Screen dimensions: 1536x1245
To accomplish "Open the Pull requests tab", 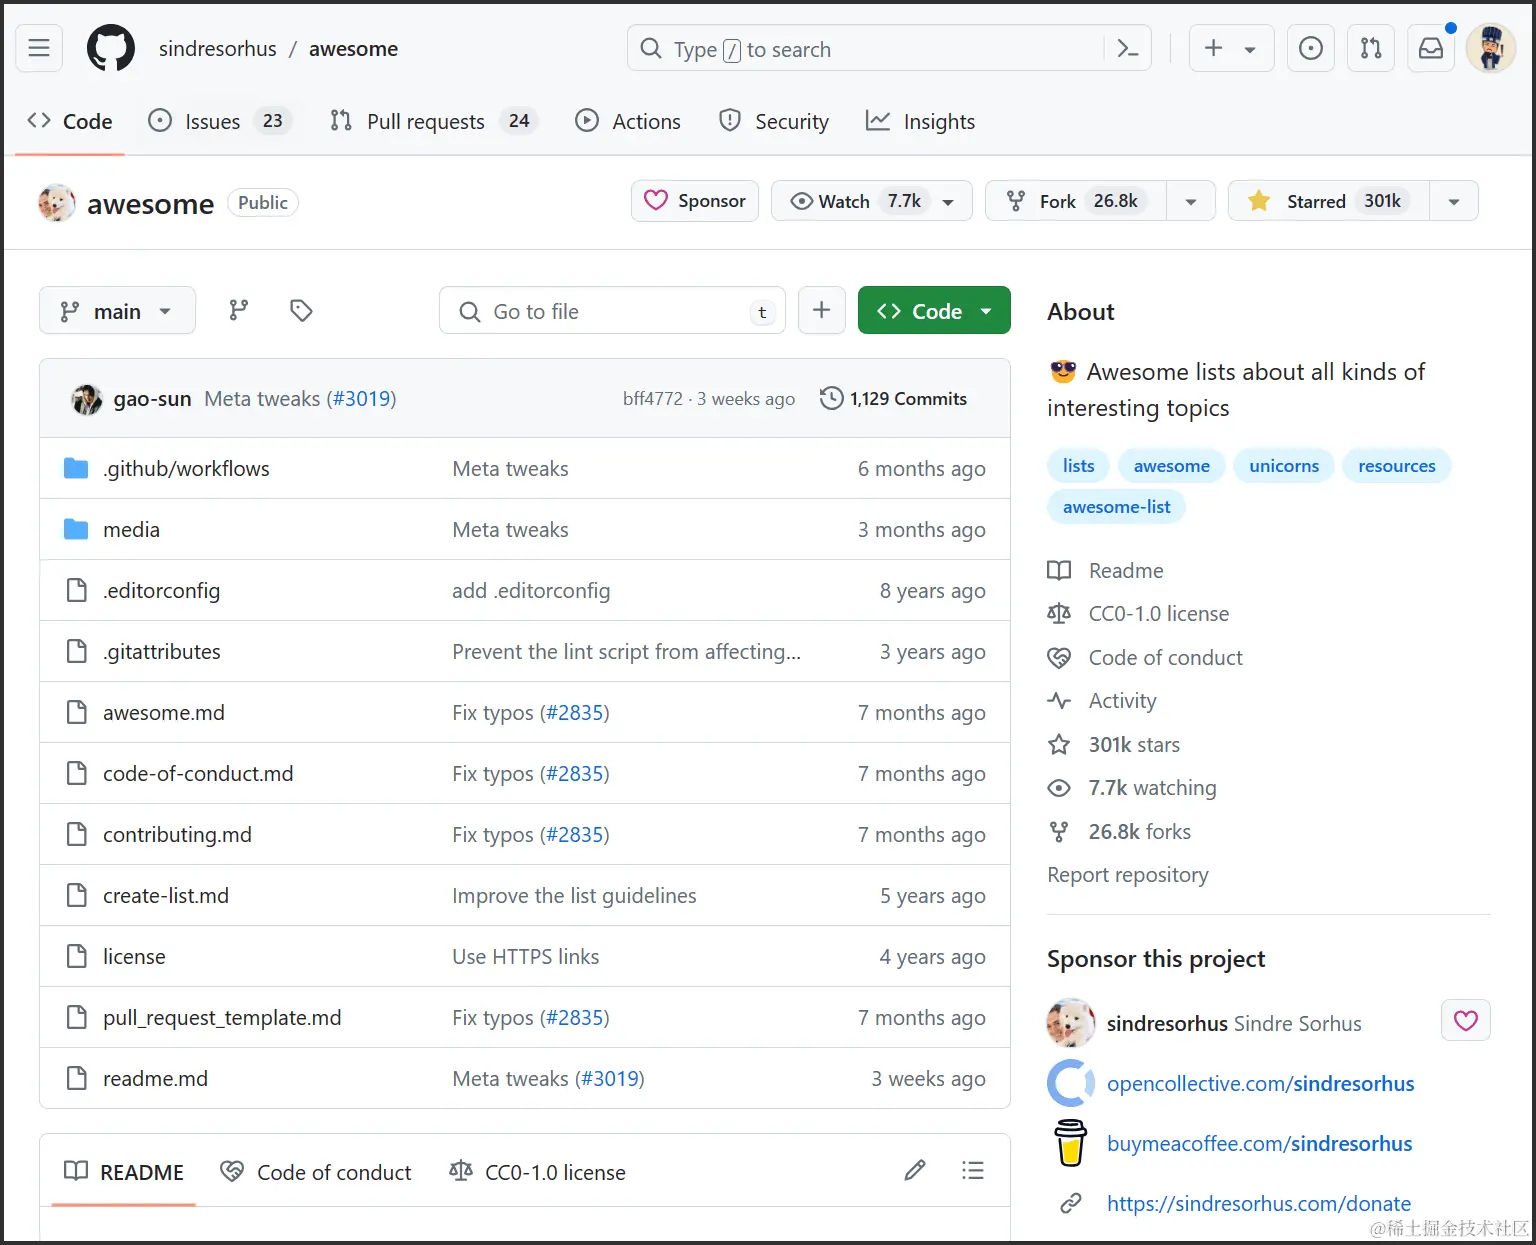I will (434, 121).
